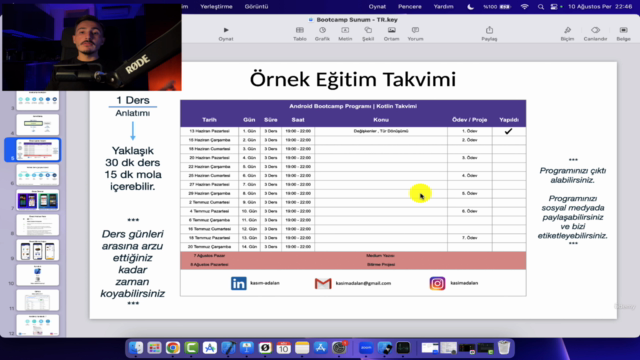
Task: Click the table header Android Bootcamp Programı
Action: [353, 106]
